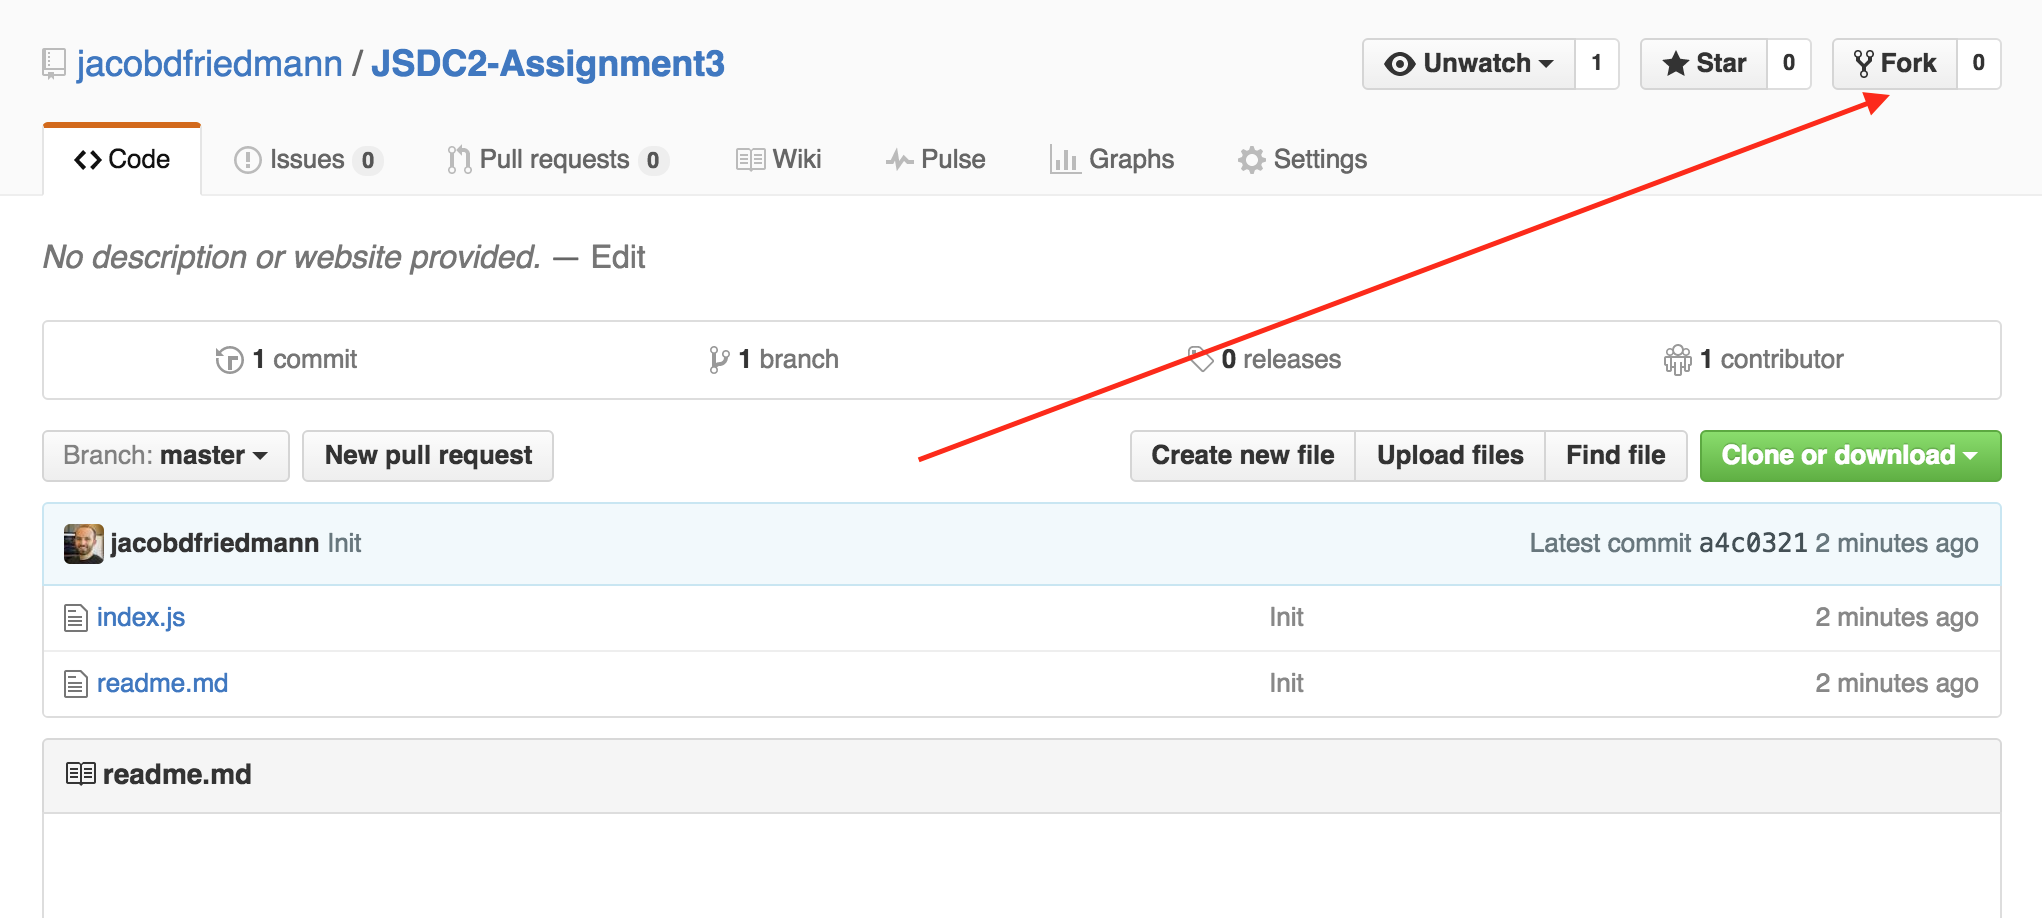Open the Pulse tab
The height and width of the screenshot is (918, 2042).
coord(935,160)
